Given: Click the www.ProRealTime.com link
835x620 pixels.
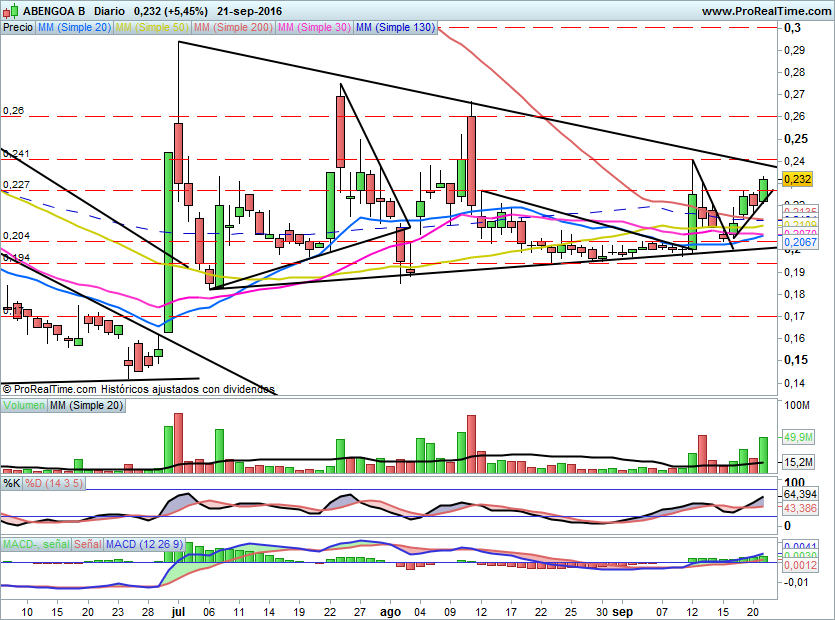Looking at the screenshot, I should pos(765,11).
